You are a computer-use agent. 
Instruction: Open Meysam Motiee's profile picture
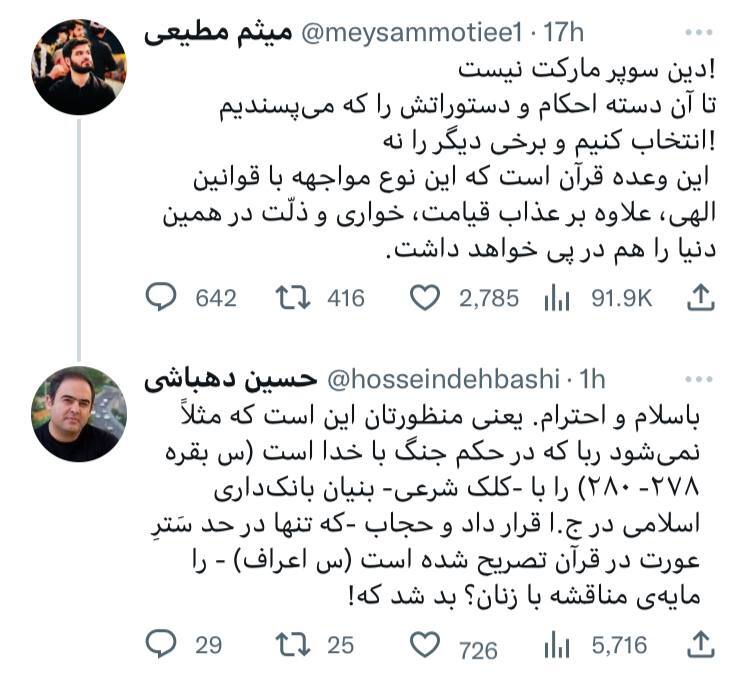coord(80,67)
